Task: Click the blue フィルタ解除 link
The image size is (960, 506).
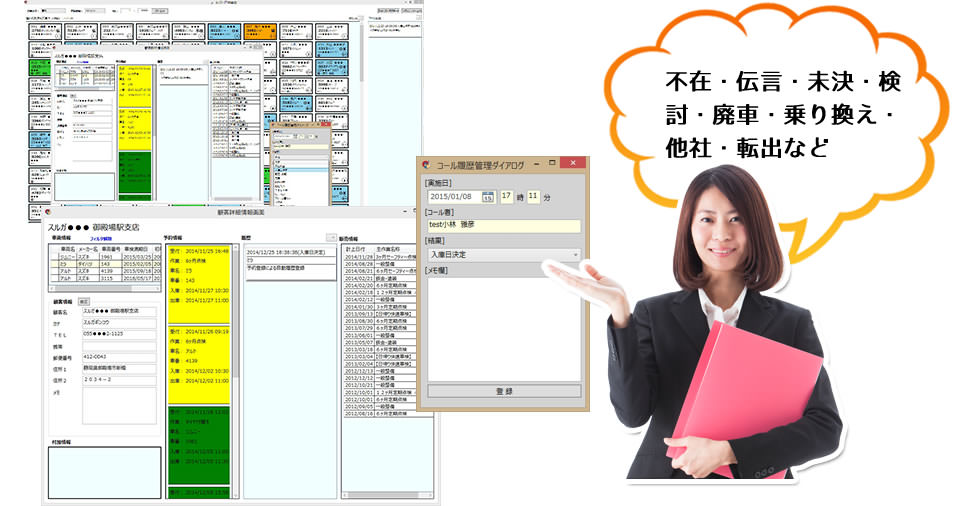Action: (x=100, y=238)
